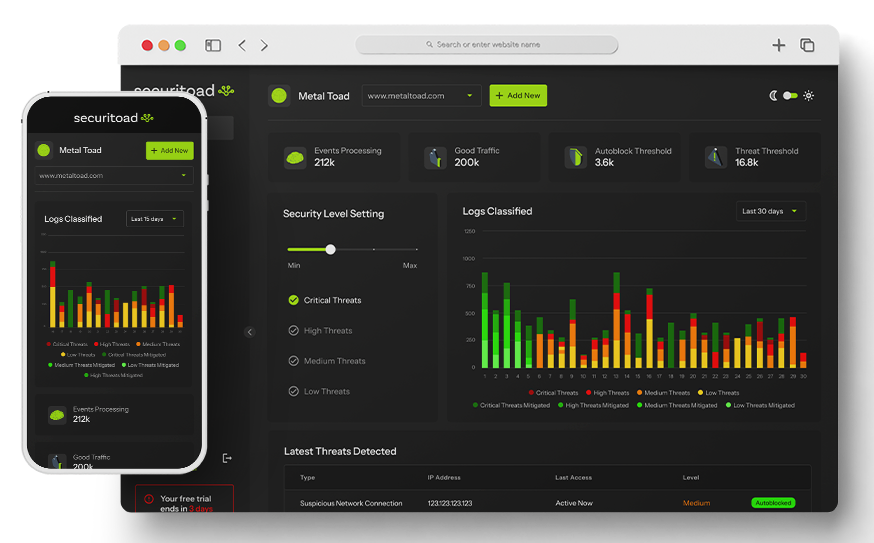Toggle the light/dark theme switch
Screen dimensions: 874x543
pyautogui.click(x=790, y=95)
